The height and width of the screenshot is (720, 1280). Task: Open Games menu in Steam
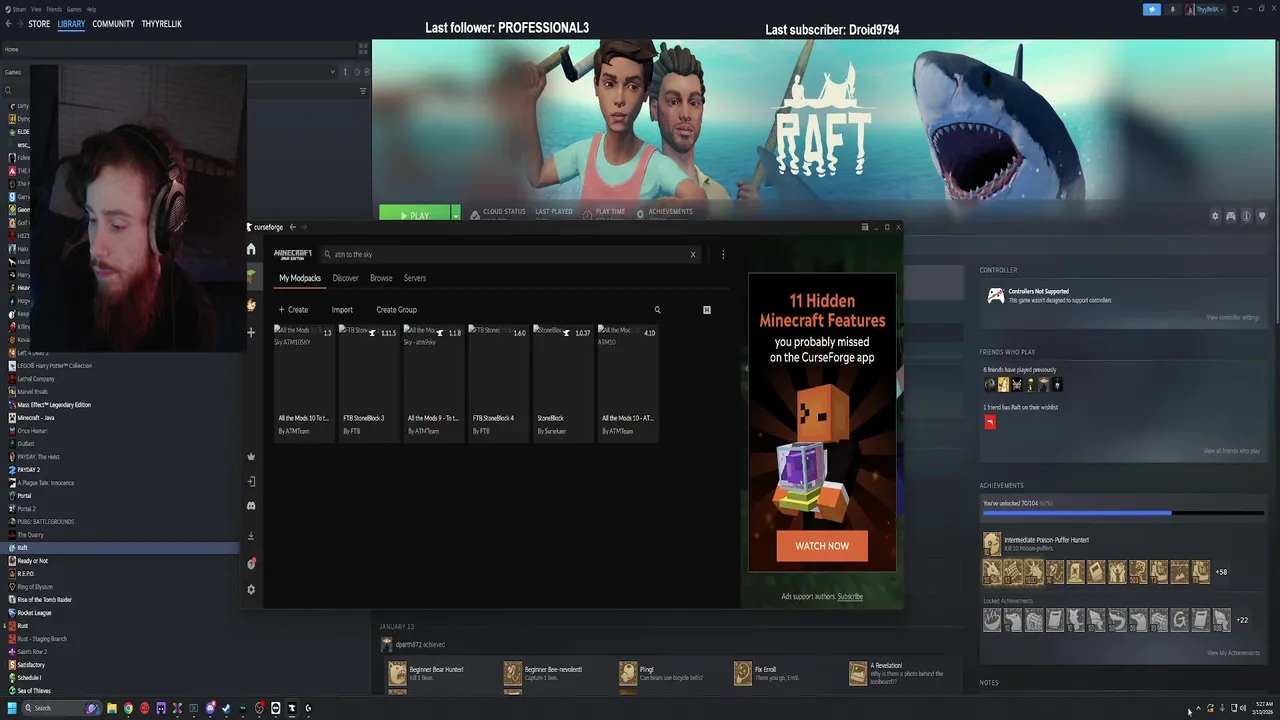(74, 9)
